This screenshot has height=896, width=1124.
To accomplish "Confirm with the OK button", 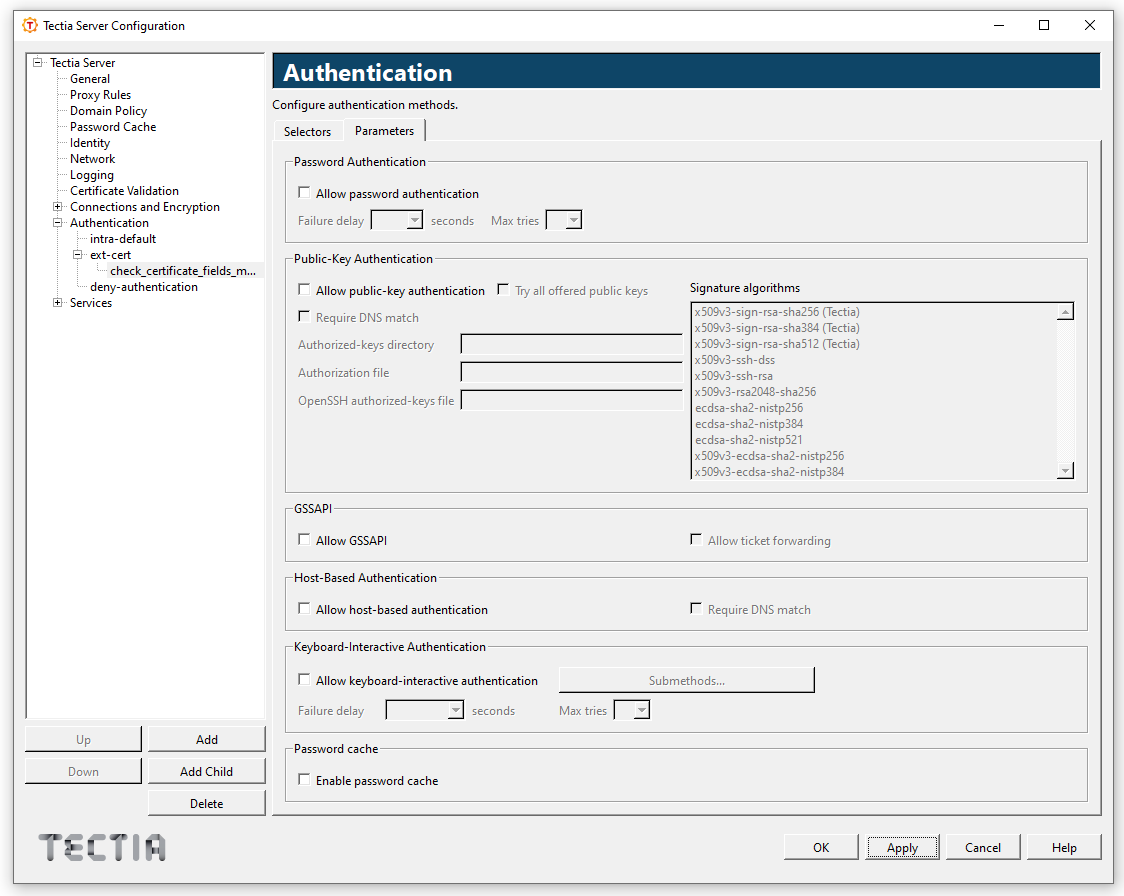I will click(x=821, y=847).
